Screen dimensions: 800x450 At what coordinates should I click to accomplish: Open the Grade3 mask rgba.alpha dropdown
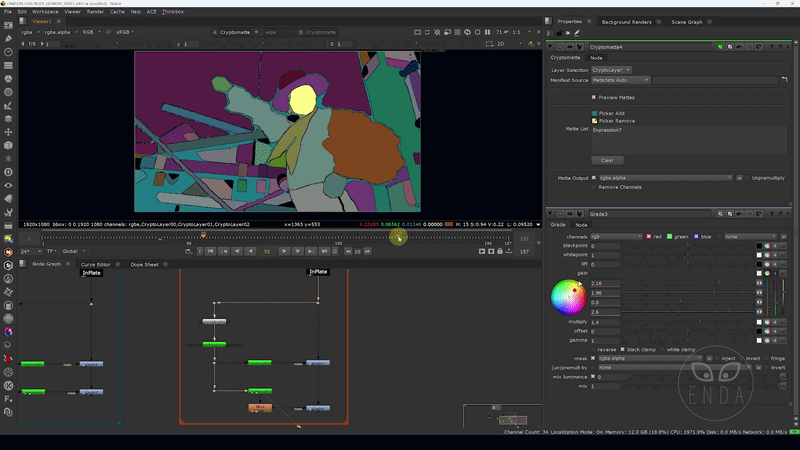click(650, 358)
